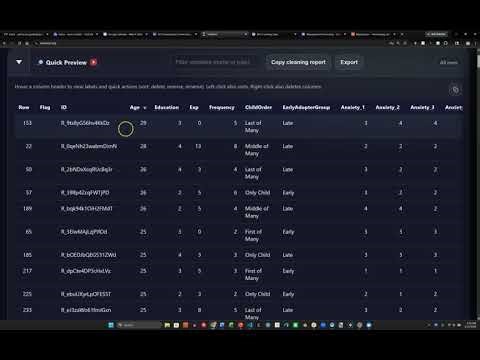Select row number 22 cell
The image size is (480, 360).
[29, 146]
